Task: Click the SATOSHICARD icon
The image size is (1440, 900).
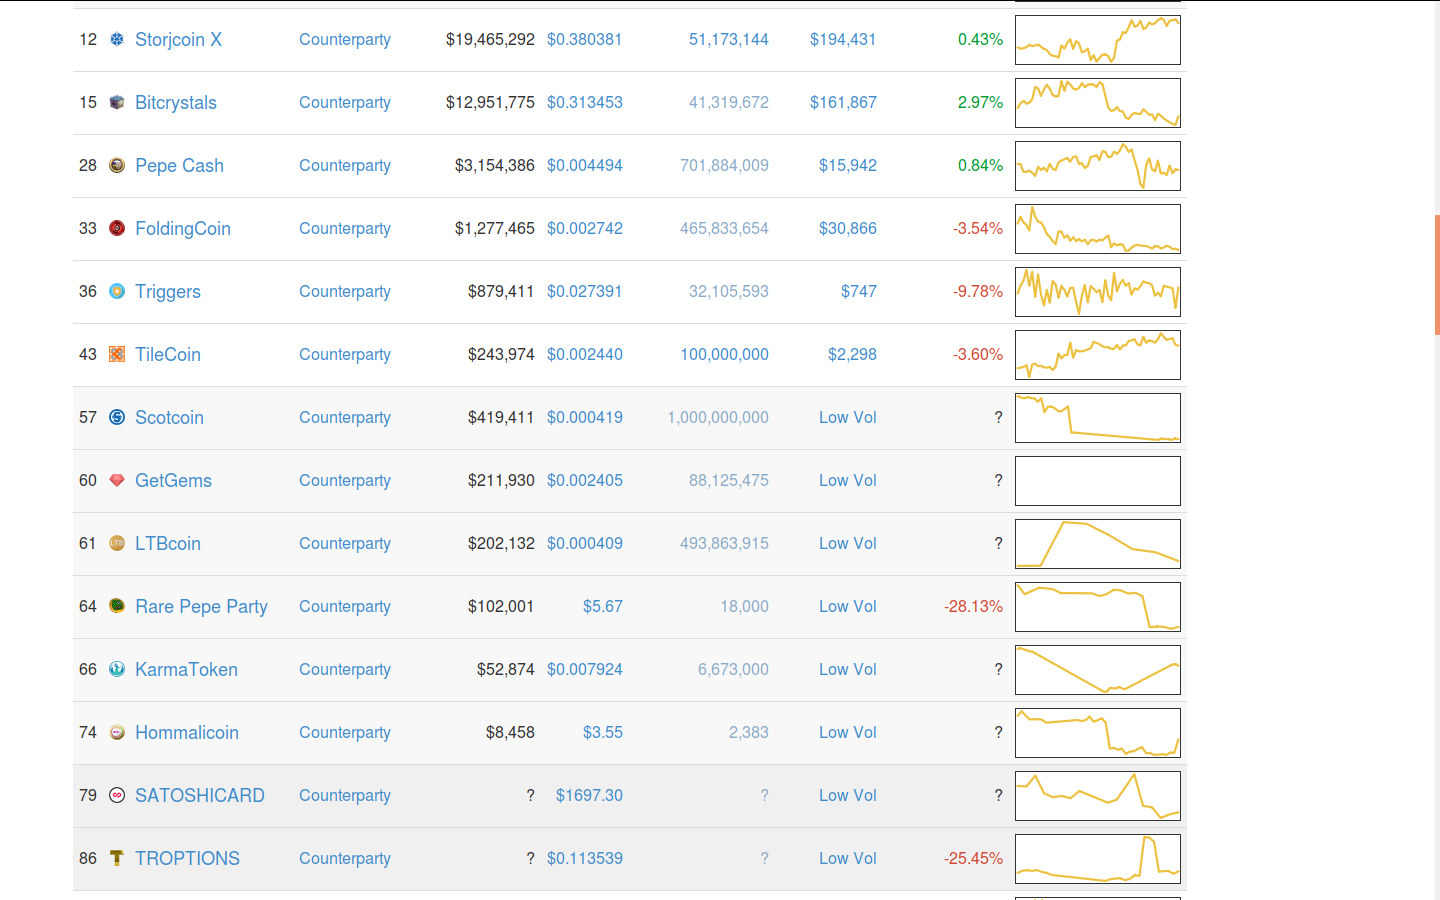Action: click(117, 795)
